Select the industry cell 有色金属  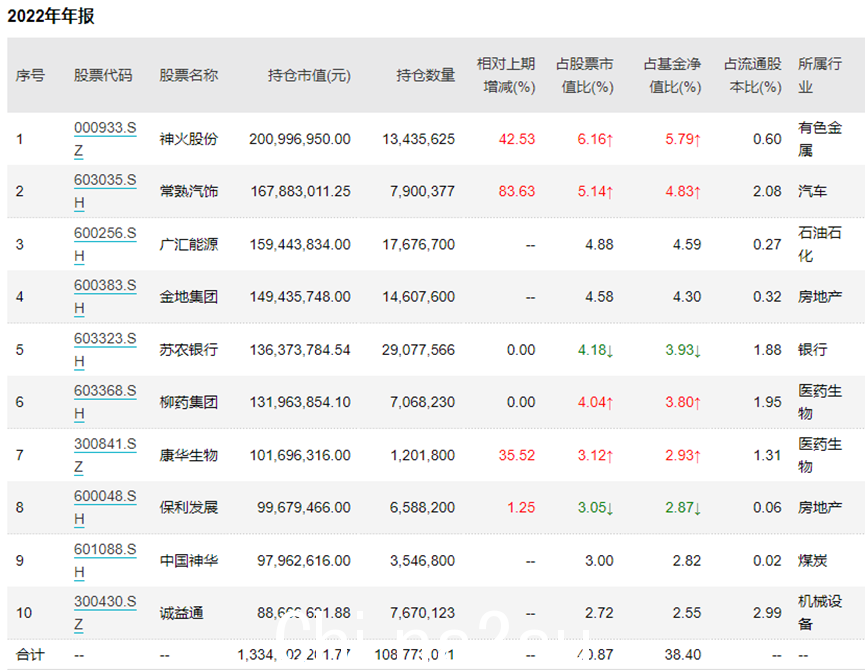820,139
